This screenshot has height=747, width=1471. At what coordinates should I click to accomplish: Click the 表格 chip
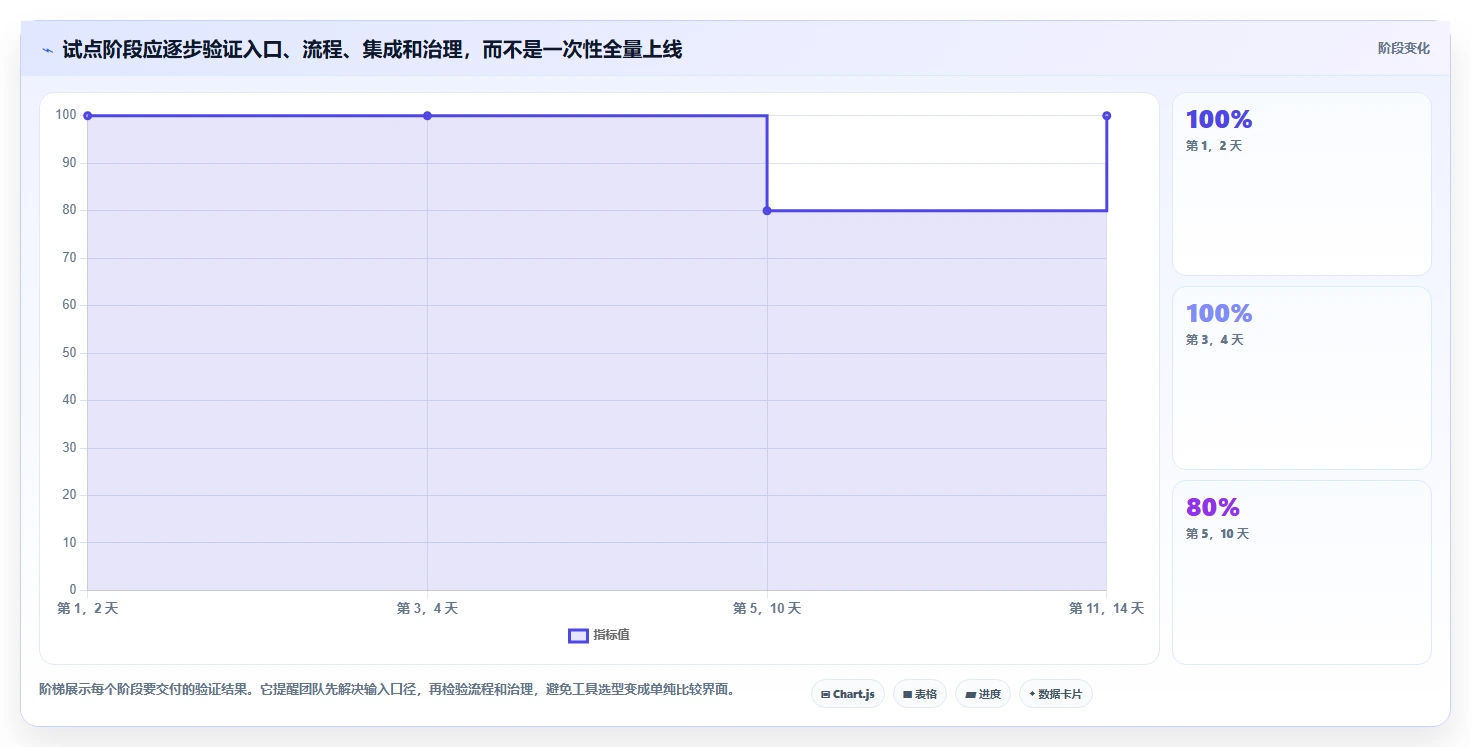click(919, 694)
